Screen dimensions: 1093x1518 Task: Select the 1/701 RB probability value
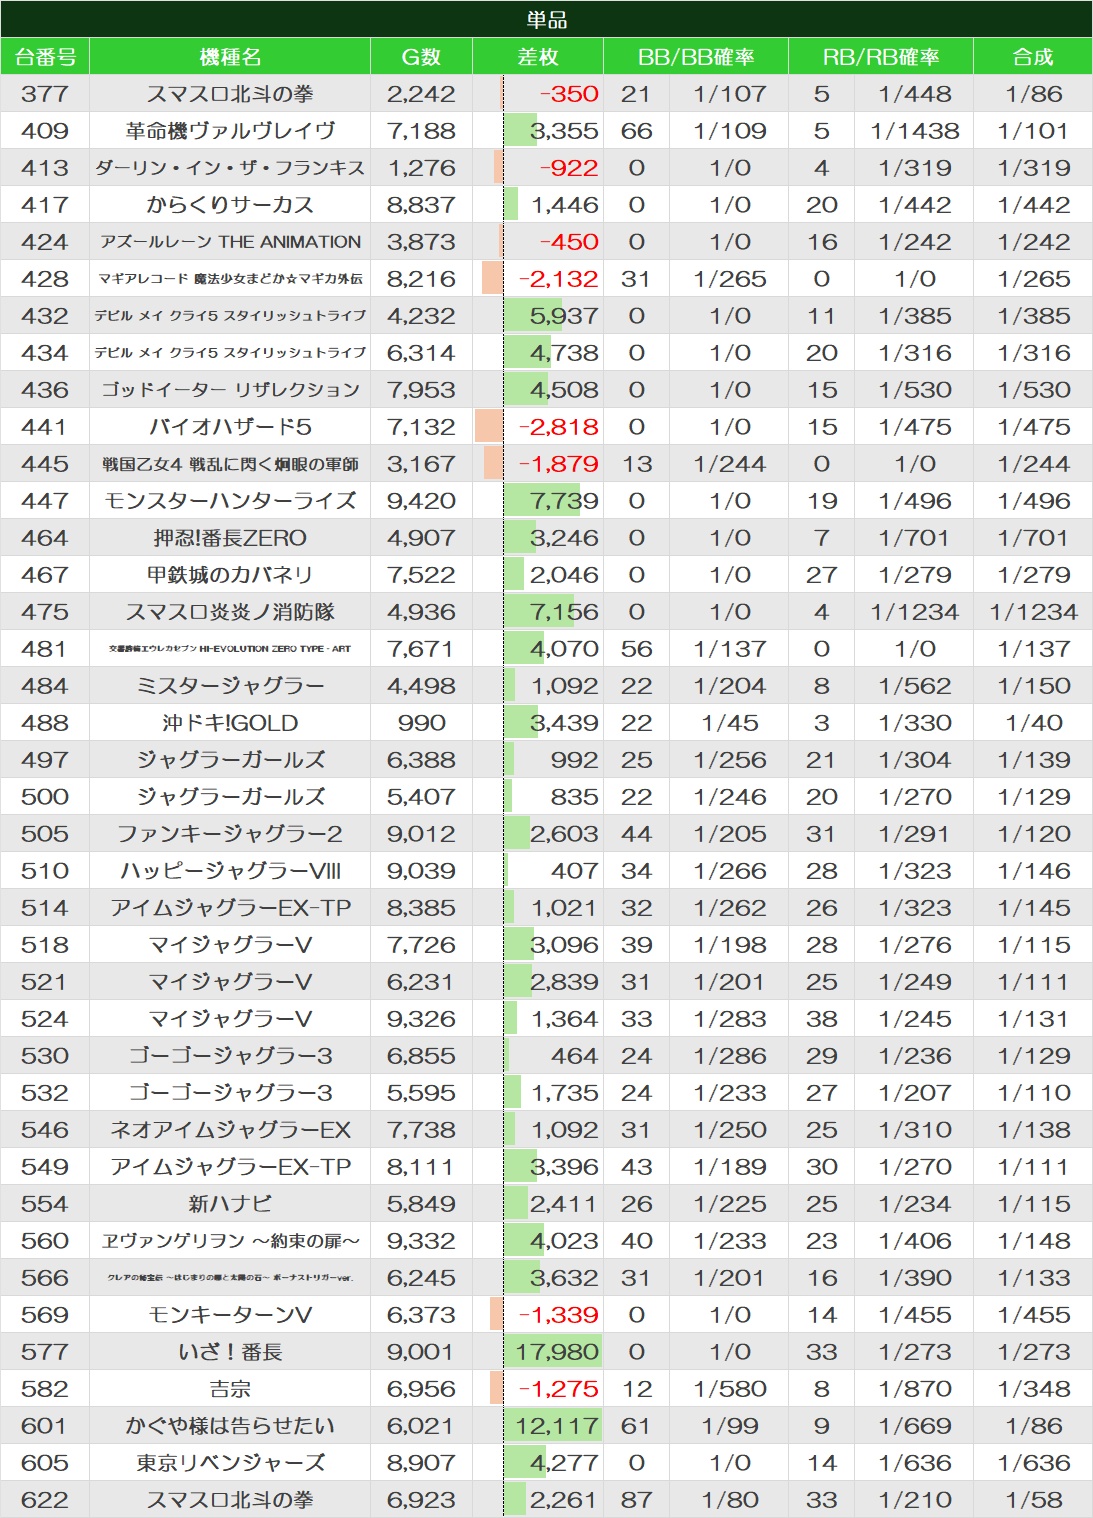click(915, 538)
